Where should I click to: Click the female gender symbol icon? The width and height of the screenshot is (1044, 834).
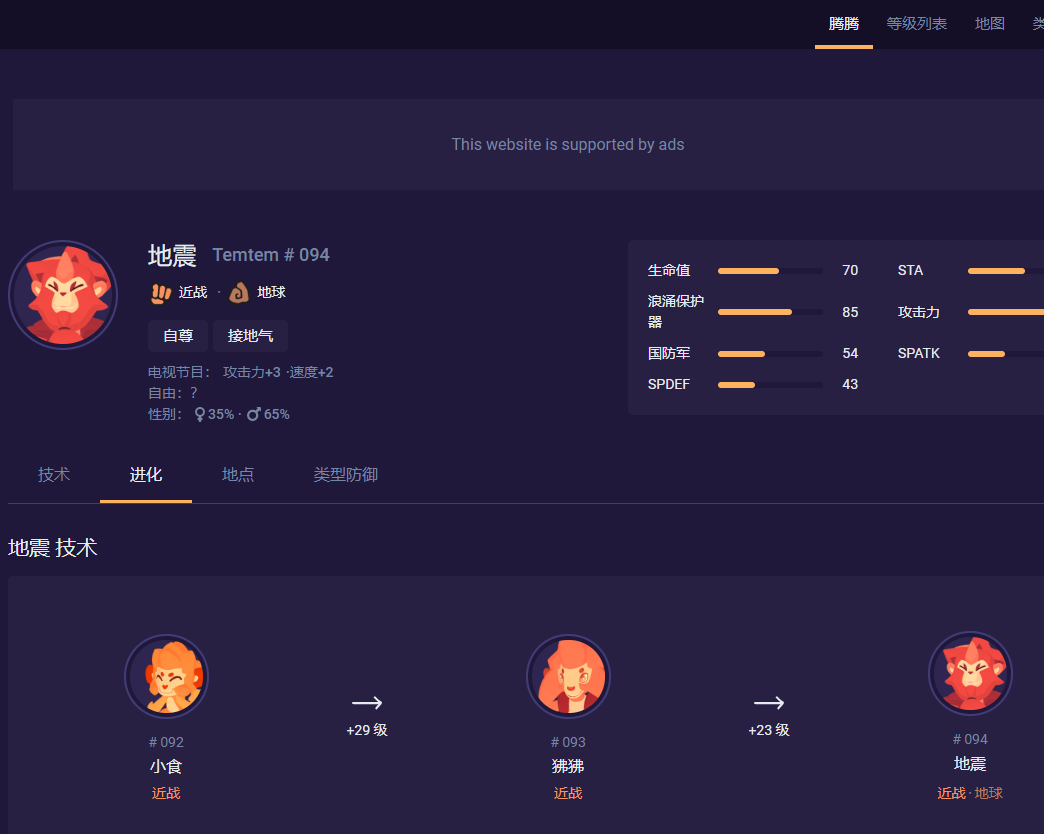pos(199,413)
